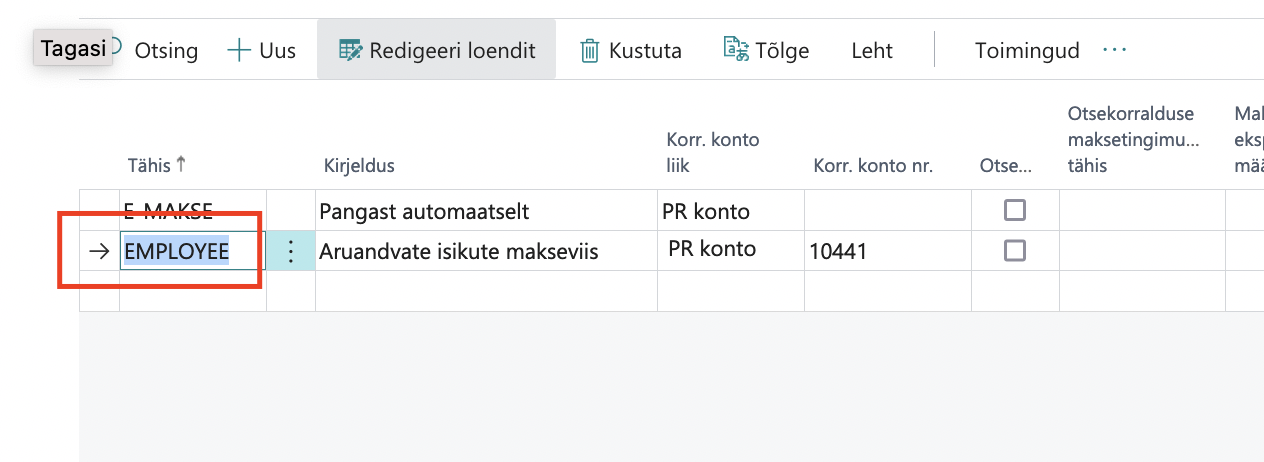The image size is (1264, 462).
Task: Select the E-MAKSE code cell
Action: 193,210
